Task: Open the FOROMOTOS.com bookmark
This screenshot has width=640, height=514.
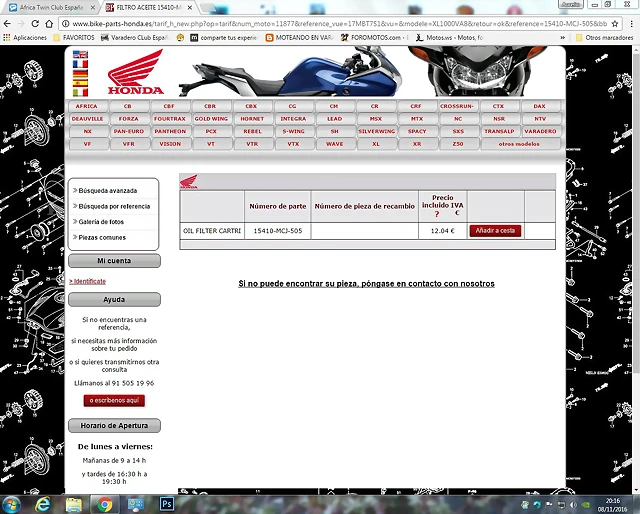Action: (374, 38)
